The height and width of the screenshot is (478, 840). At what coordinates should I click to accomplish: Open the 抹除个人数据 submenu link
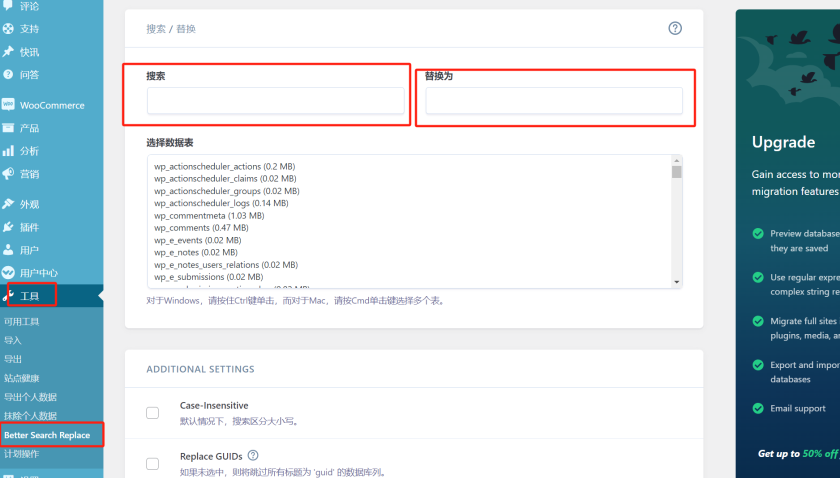[x=31, y=416]
